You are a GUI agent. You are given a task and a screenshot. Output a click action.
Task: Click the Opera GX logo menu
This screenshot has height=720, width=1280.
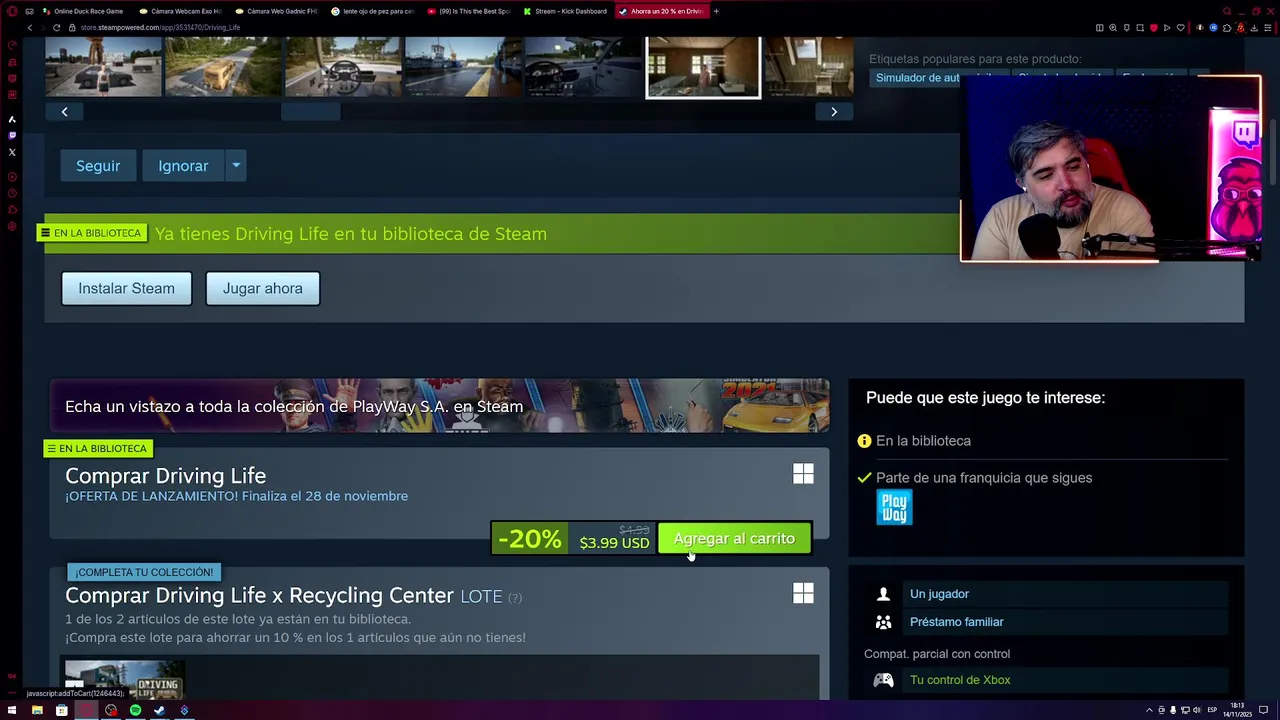coord(12,11)
